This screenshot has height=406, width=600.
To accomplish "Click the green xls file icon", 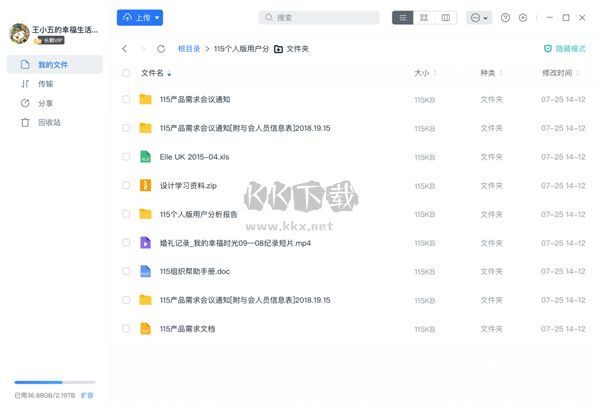I will pos(145,157).
